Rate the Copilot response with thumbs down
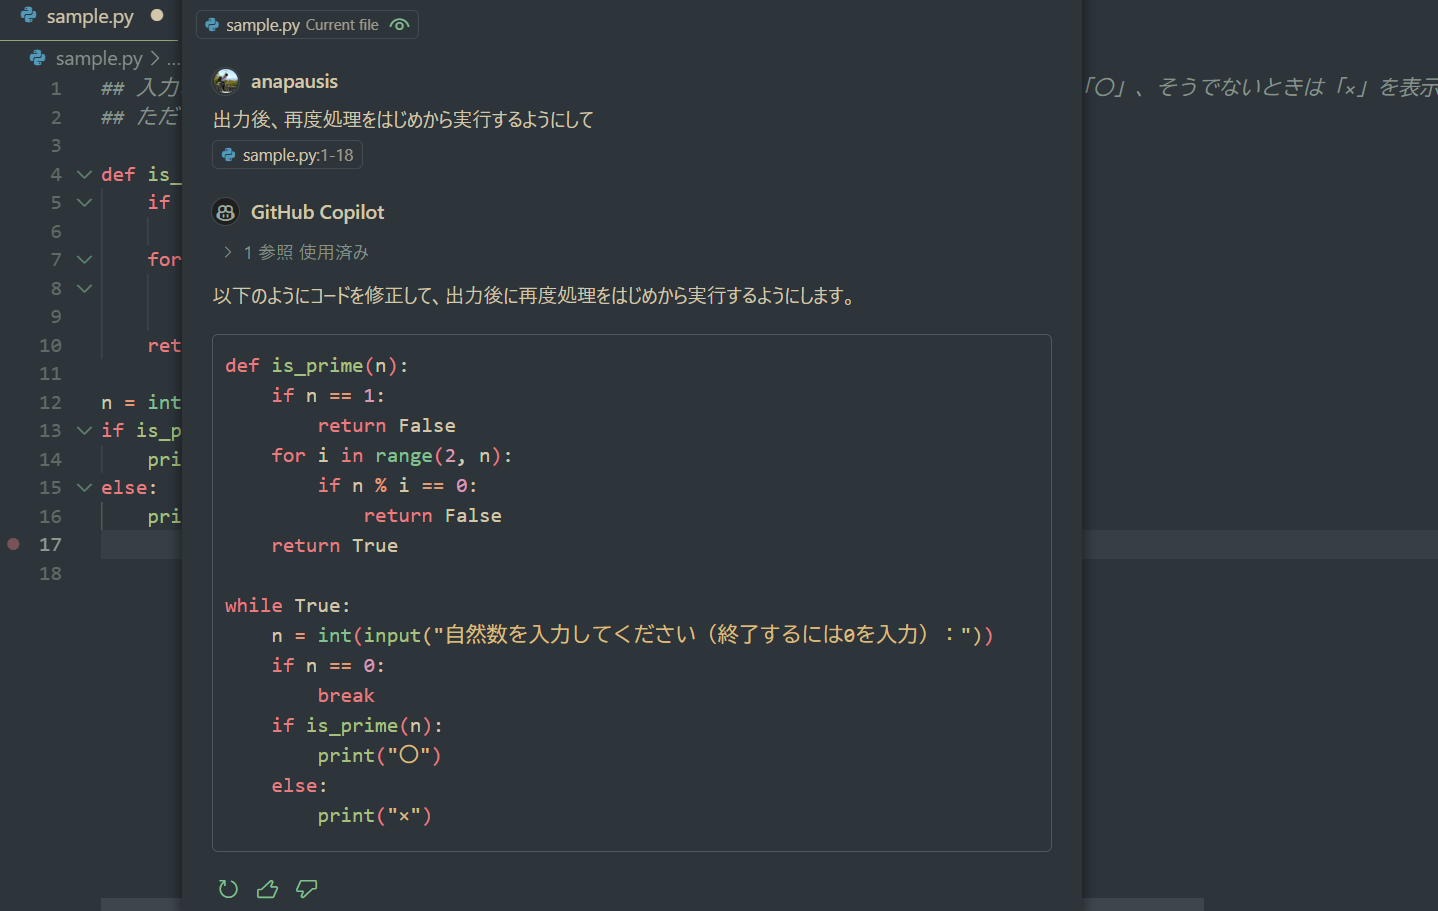Screen dimensions: 1438x911 click(306, 889)
